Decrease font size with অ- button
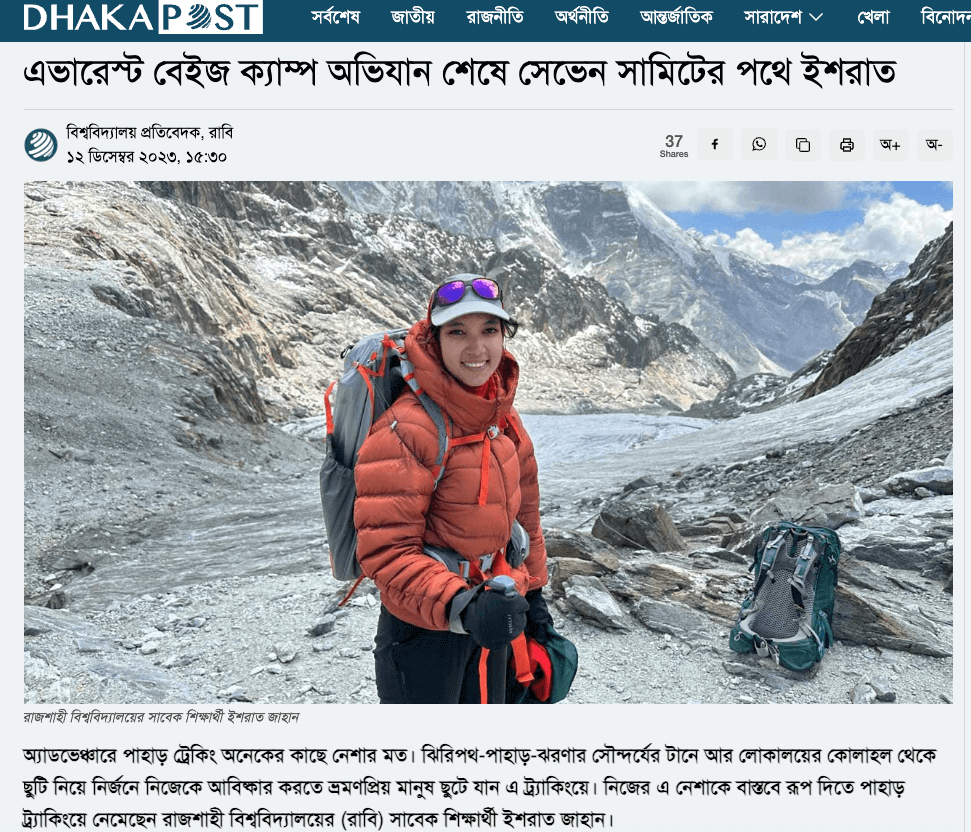This screenshot has height=832, width=971. [x=934, y=145]
